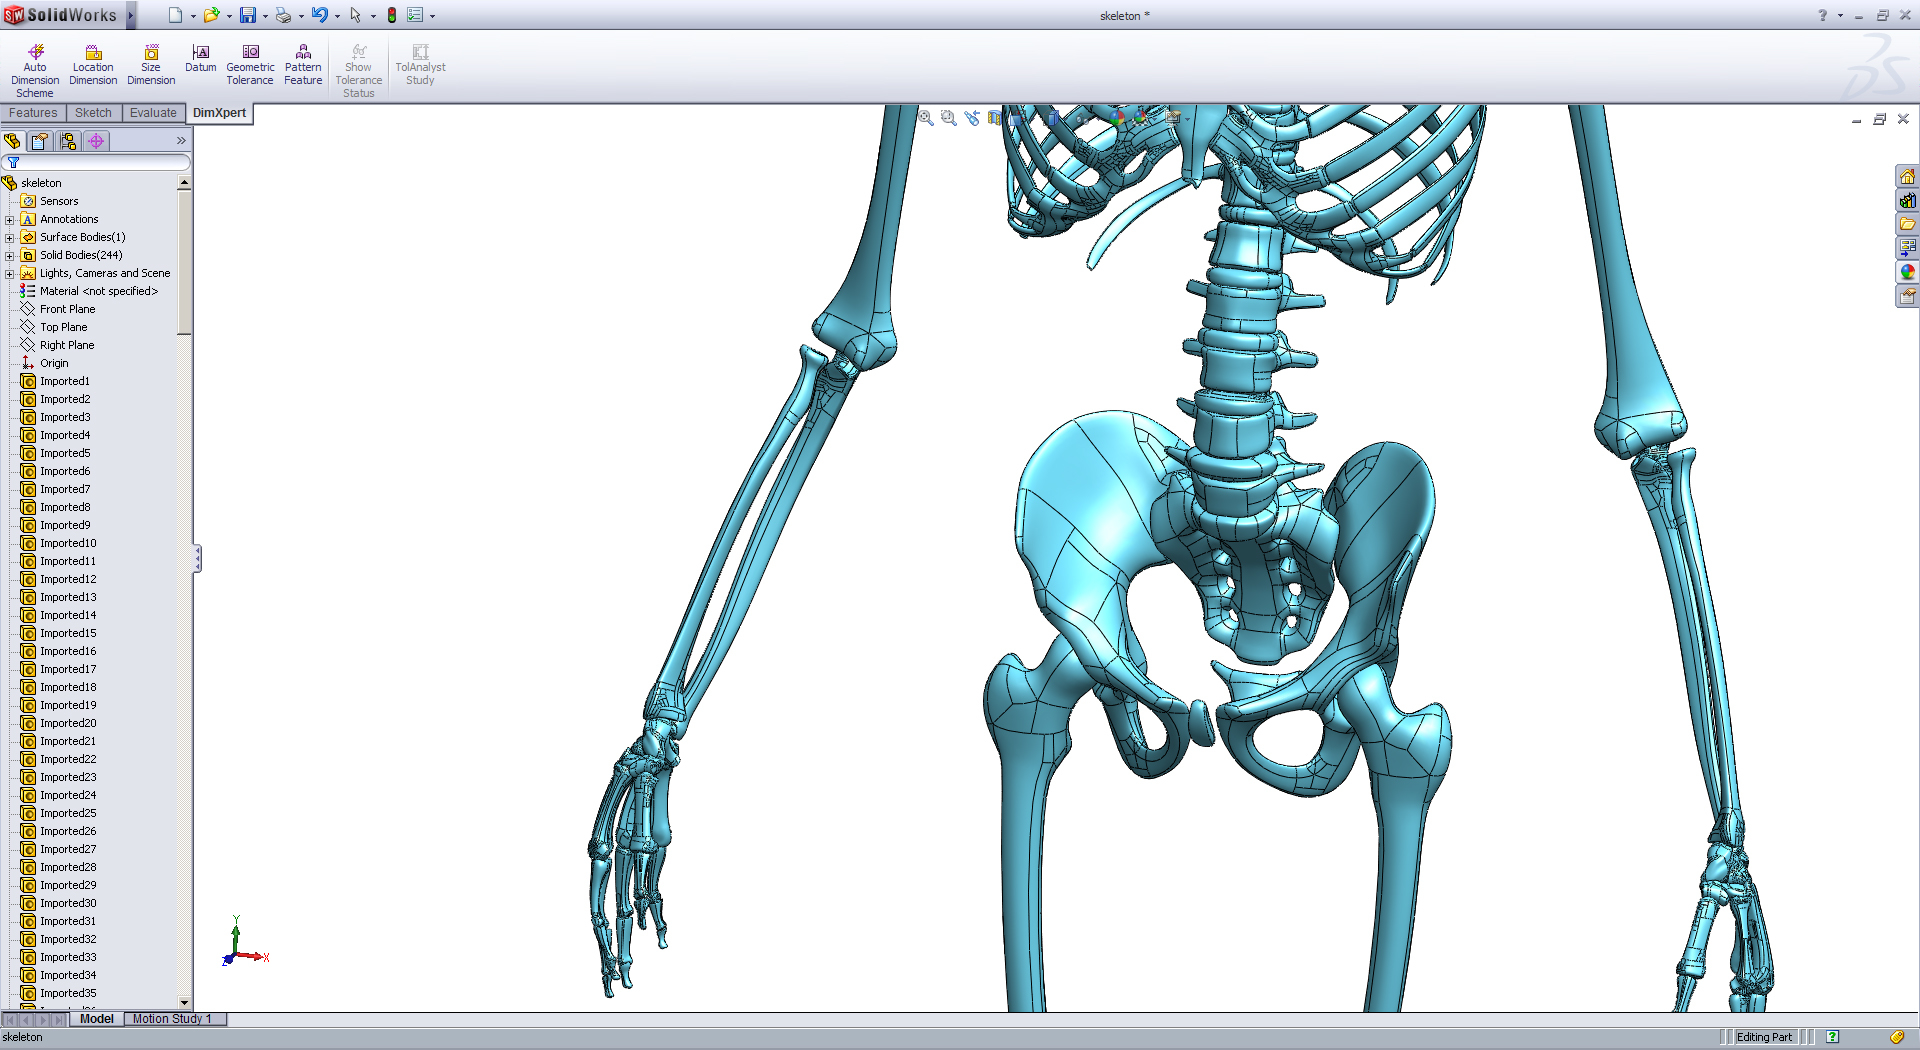Start a TolAnalyst Study
1920x1050 pixels.
coord(420,62)
